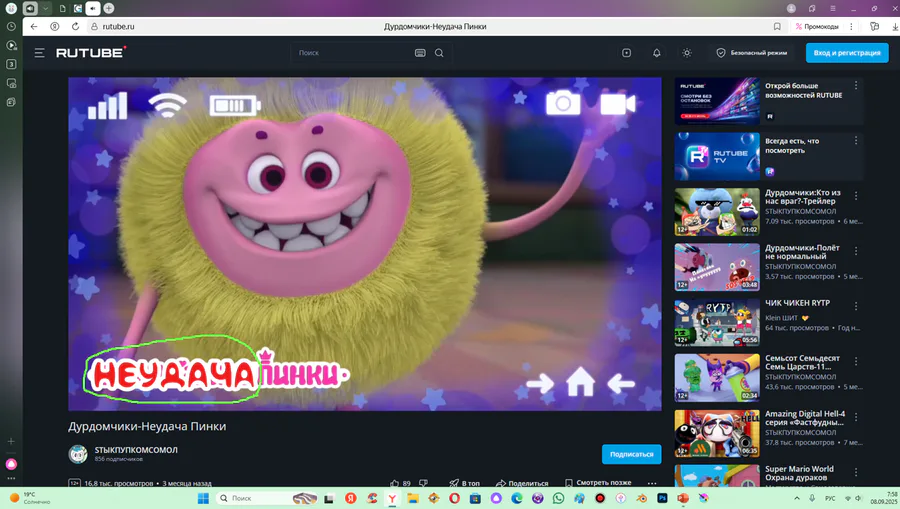Viewport: 900px width, 509px height.
Task: Open the Промокоды extension button
Action: [x=817, y=26]
